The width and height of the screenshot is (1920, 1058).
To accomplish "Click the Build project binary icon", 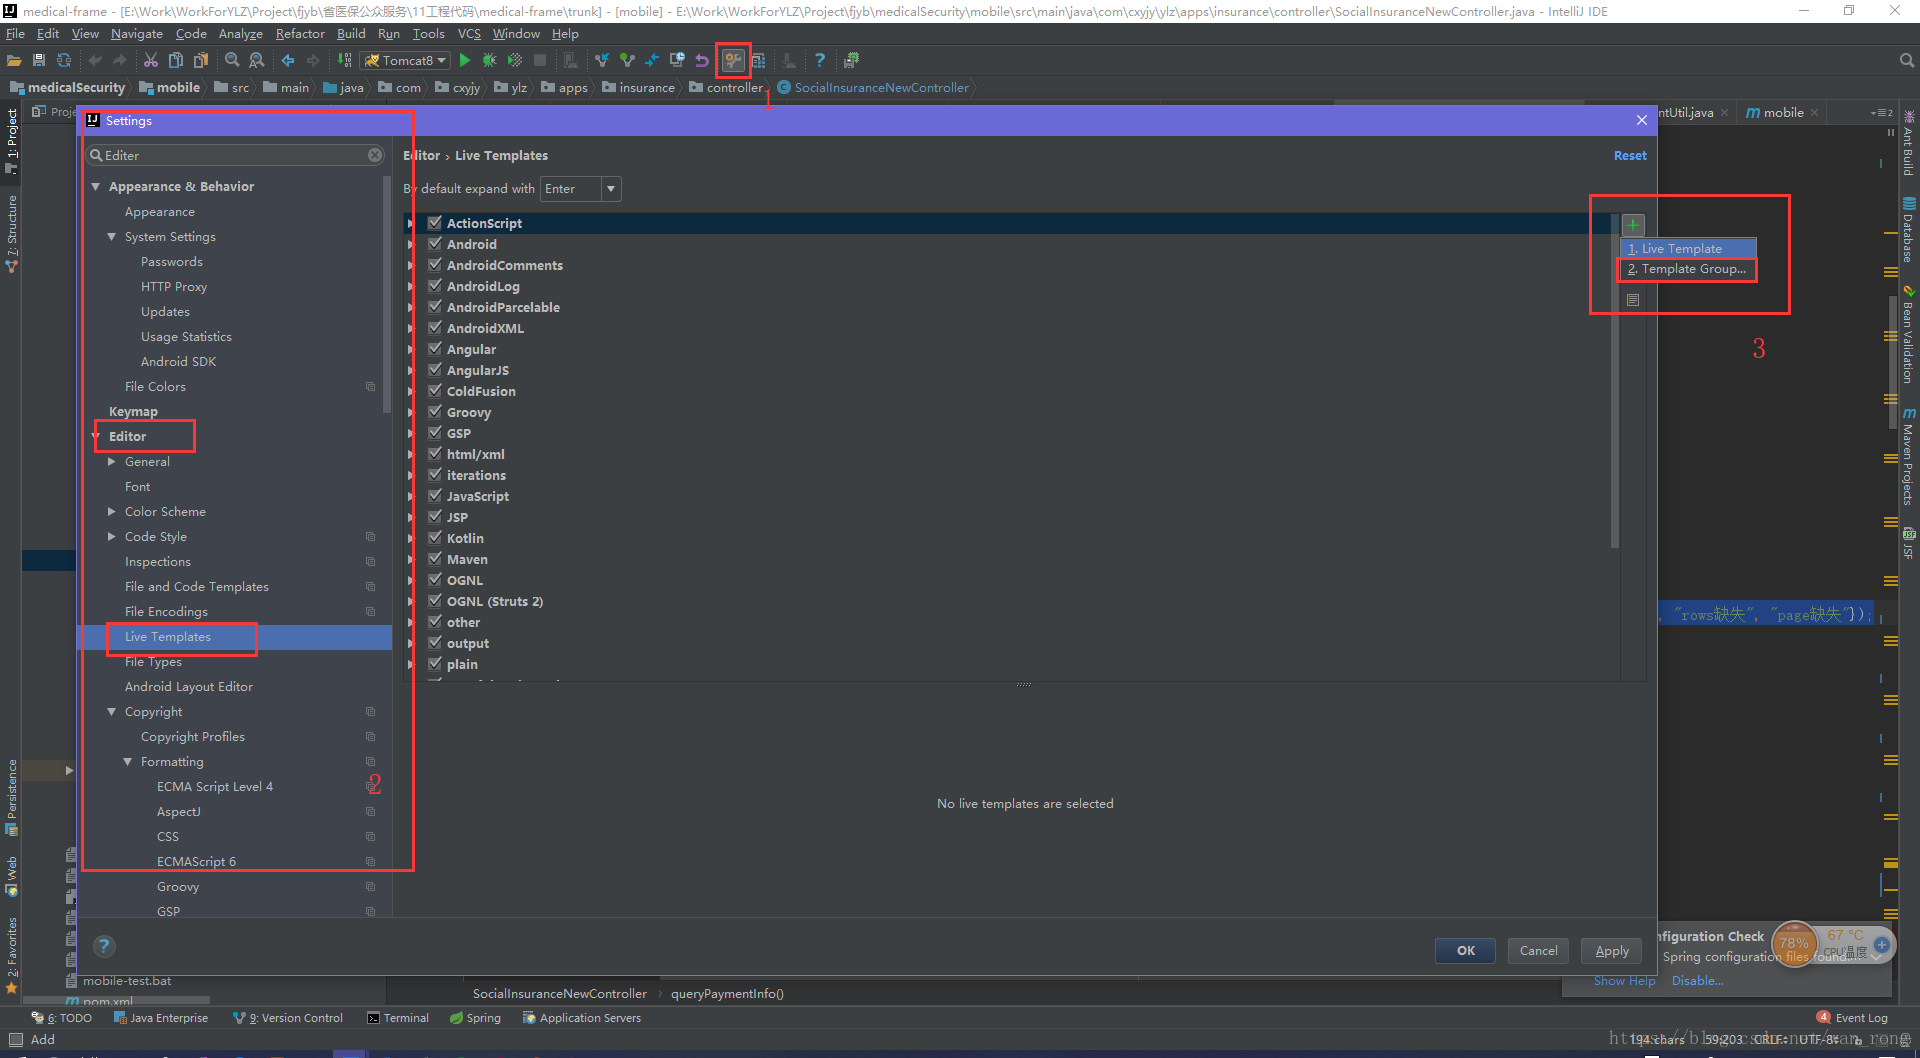I will click(345, 61).
